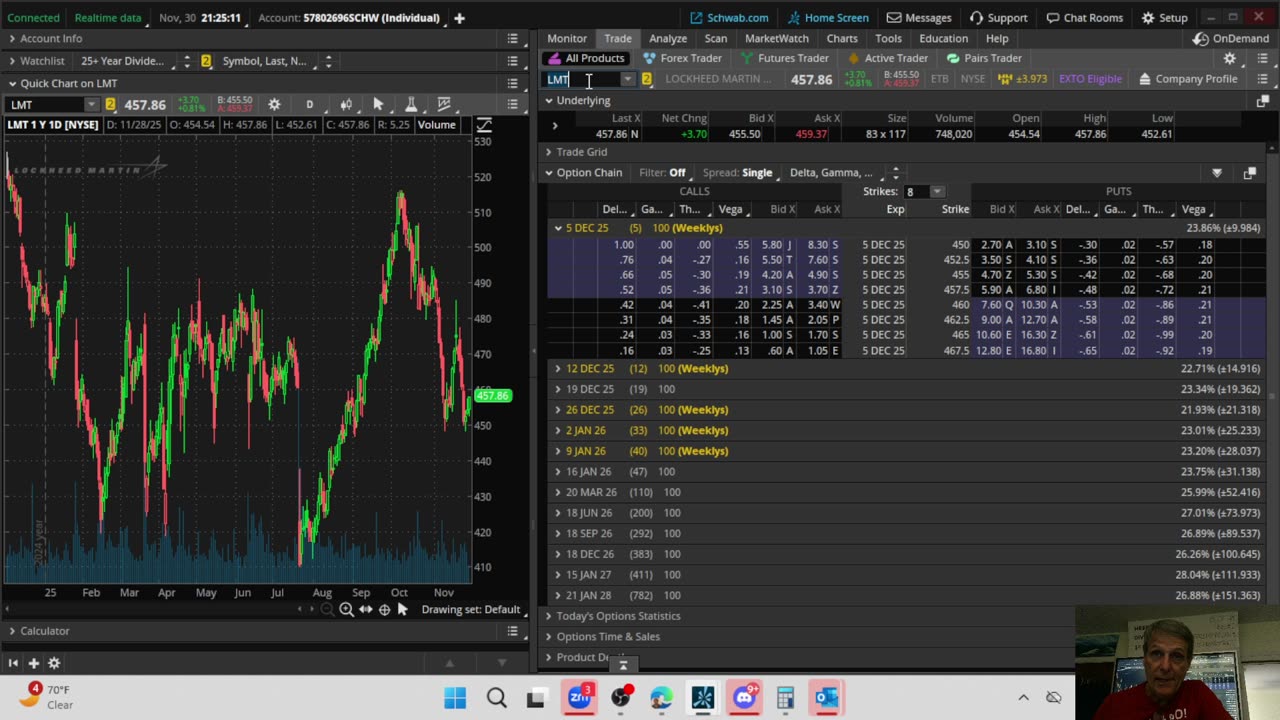The width and height of the screenshot is (1280, 720).
Task: Launch OnDemand mode
Action: pyautogui.click(x=1231, y=38)
